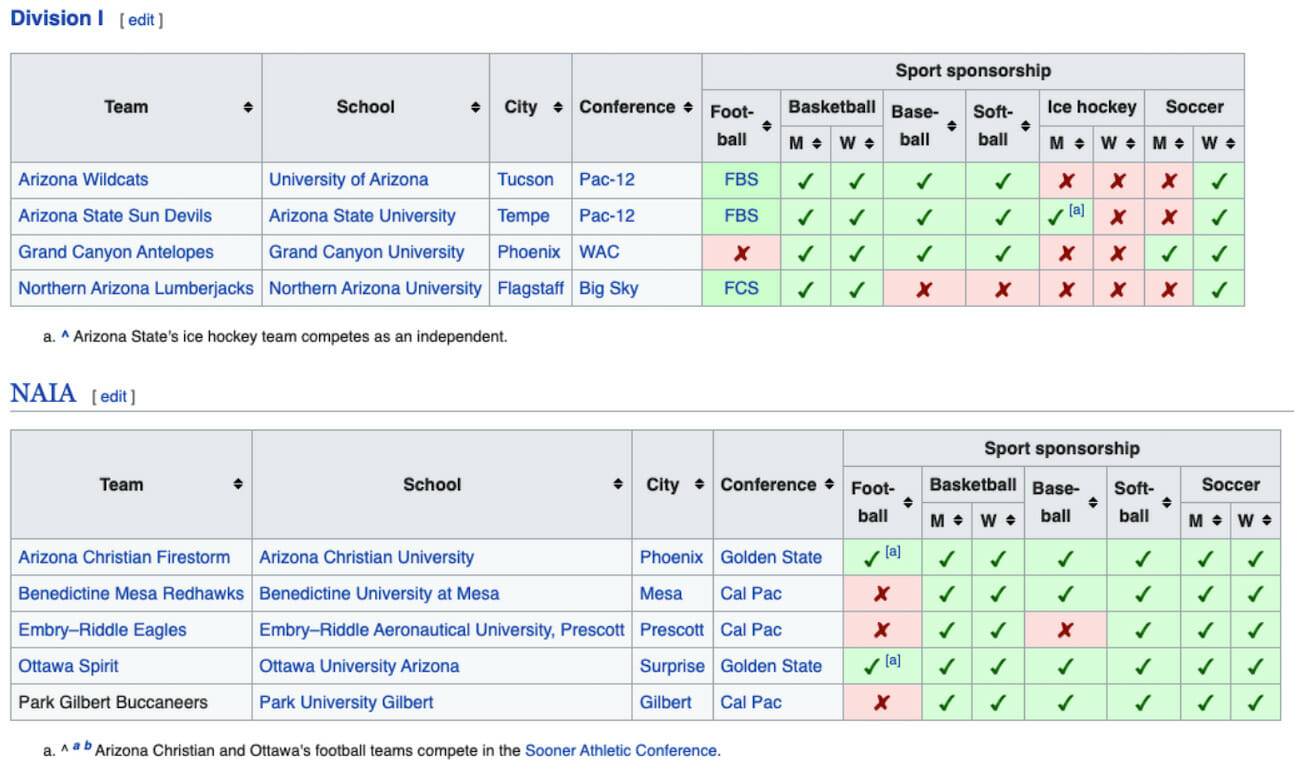This screenshot has width=1294, height=764.
Task: Sort the School column in the Division I table
Action: [x=474, y=107]
